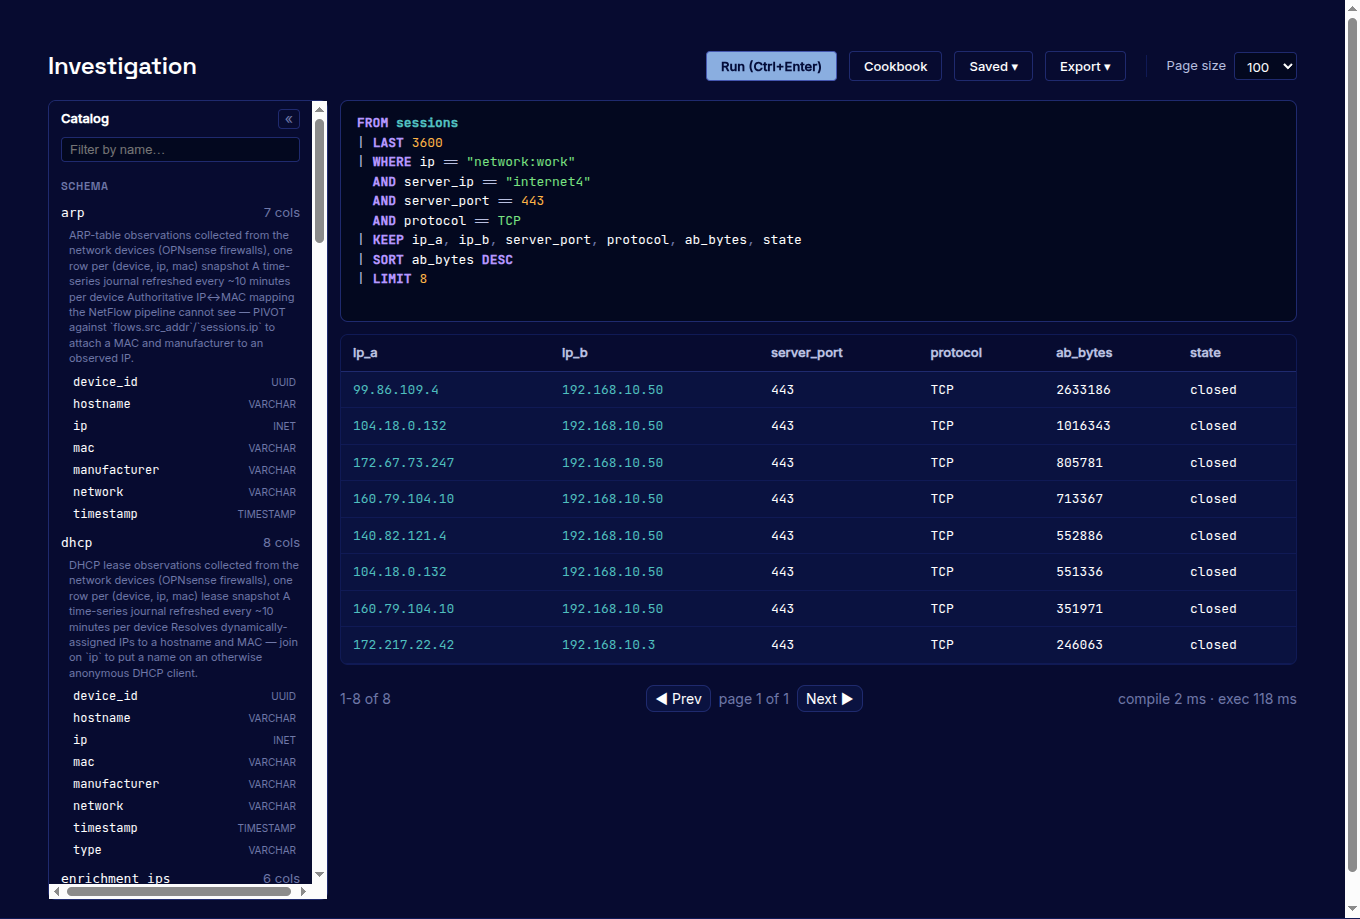Click the dhcp timestamp column
The width and height of the screenshot is (1360, 919).
184,828
